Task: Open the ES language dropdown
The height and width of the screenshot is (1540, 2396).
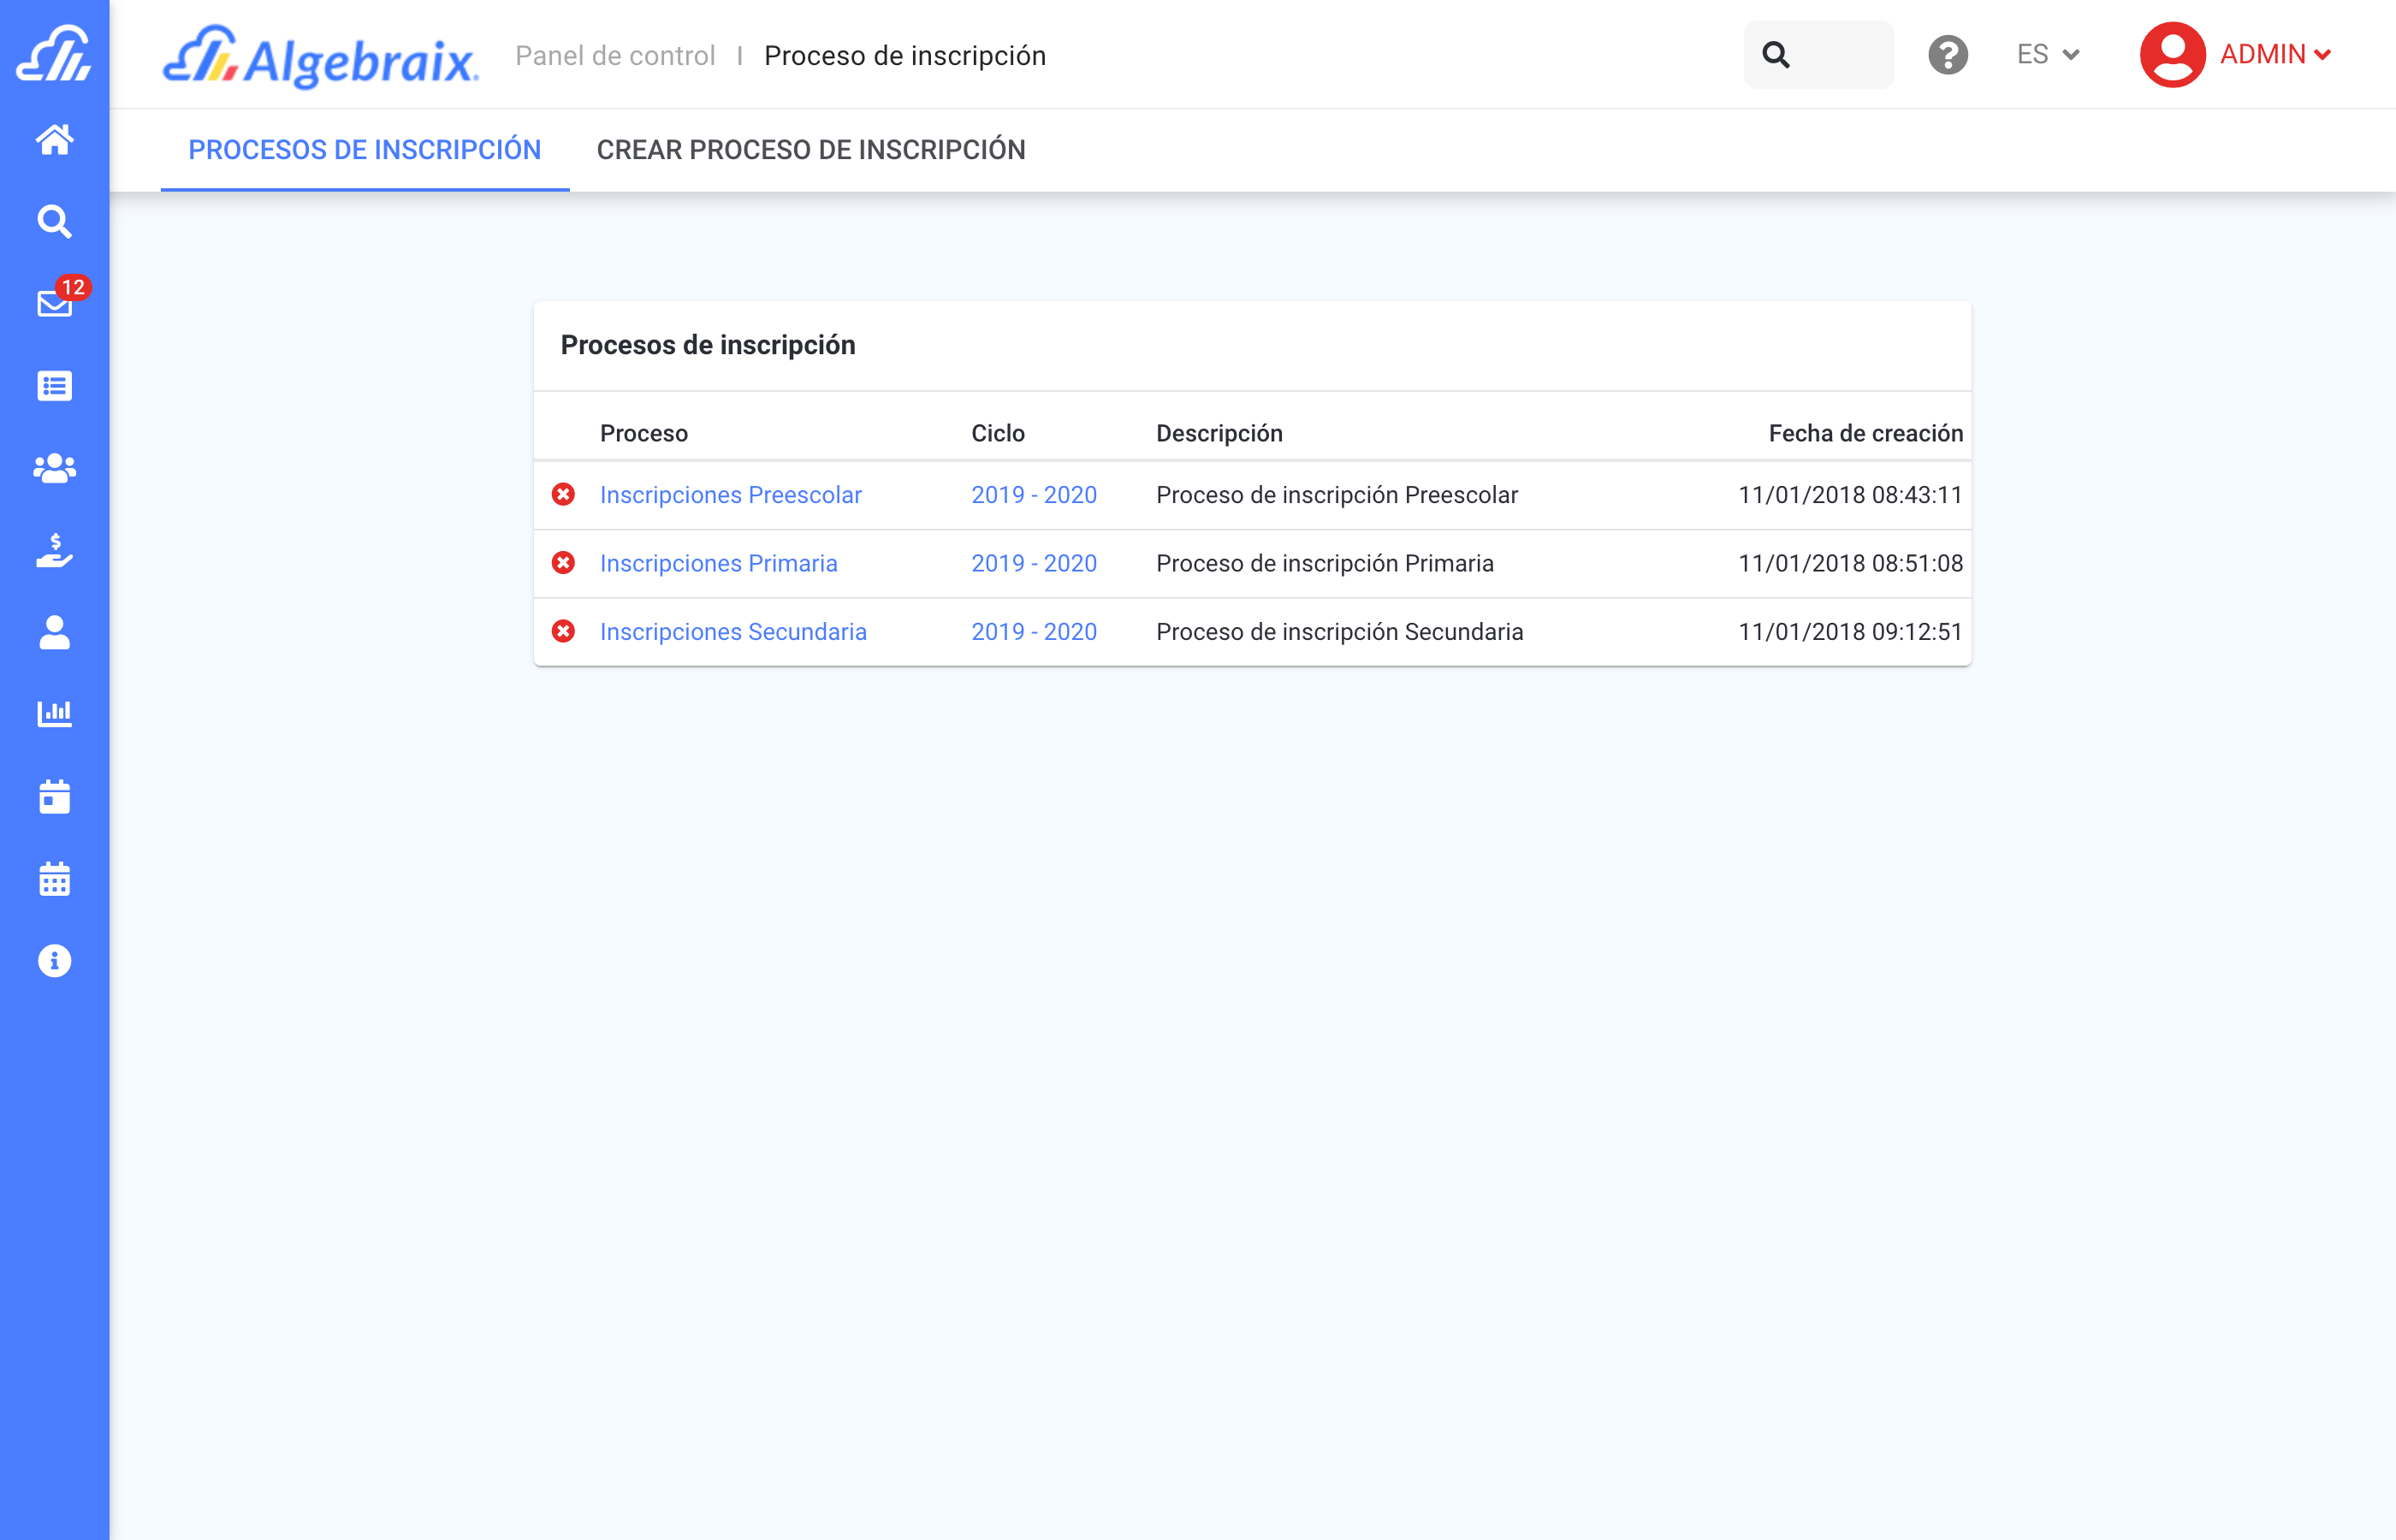Action: [2046, 55]
